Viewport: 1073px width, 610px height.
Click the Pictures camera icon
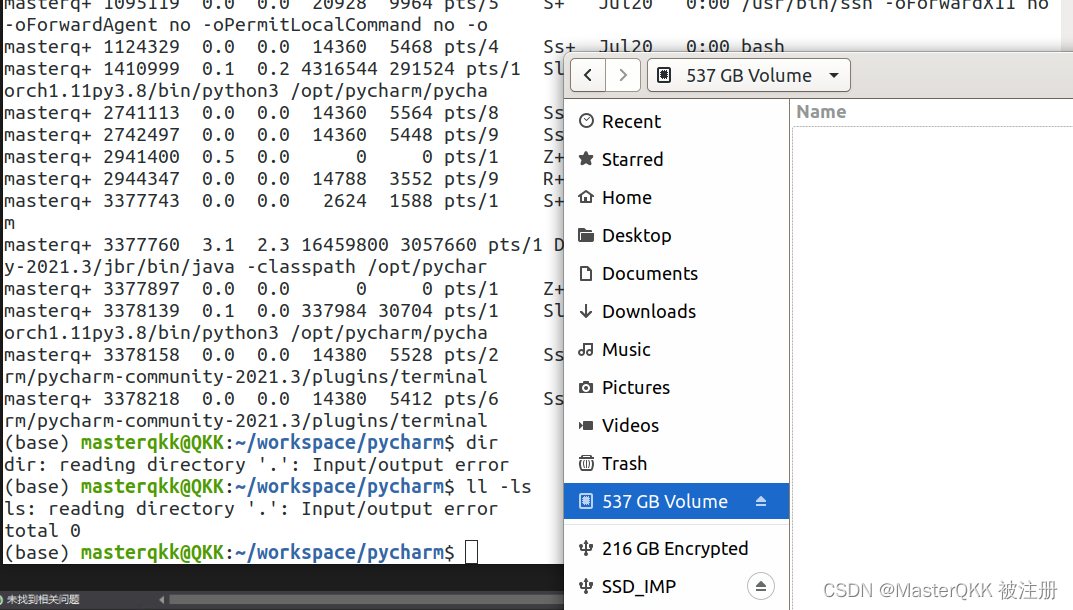[x=586, y=387]
